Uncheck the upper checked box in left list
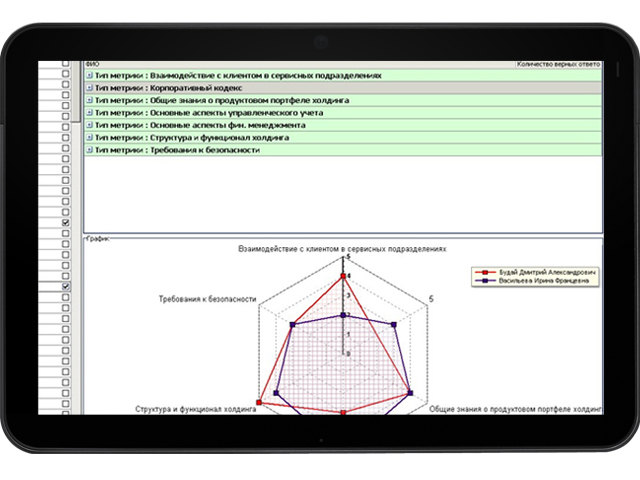 point(66,223)
